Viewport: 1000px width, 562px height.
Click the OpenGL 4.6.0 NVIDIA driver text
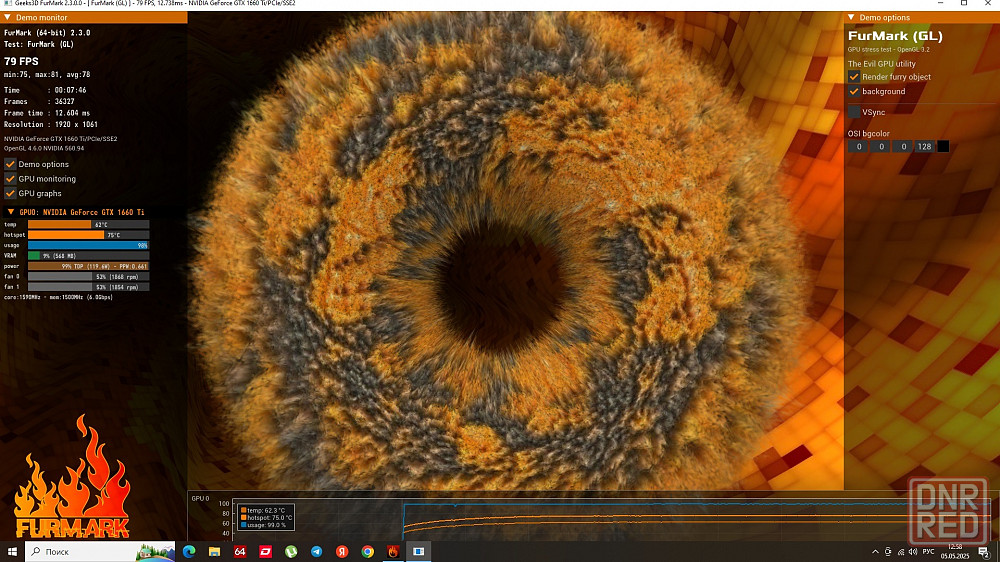coord(44,148)
